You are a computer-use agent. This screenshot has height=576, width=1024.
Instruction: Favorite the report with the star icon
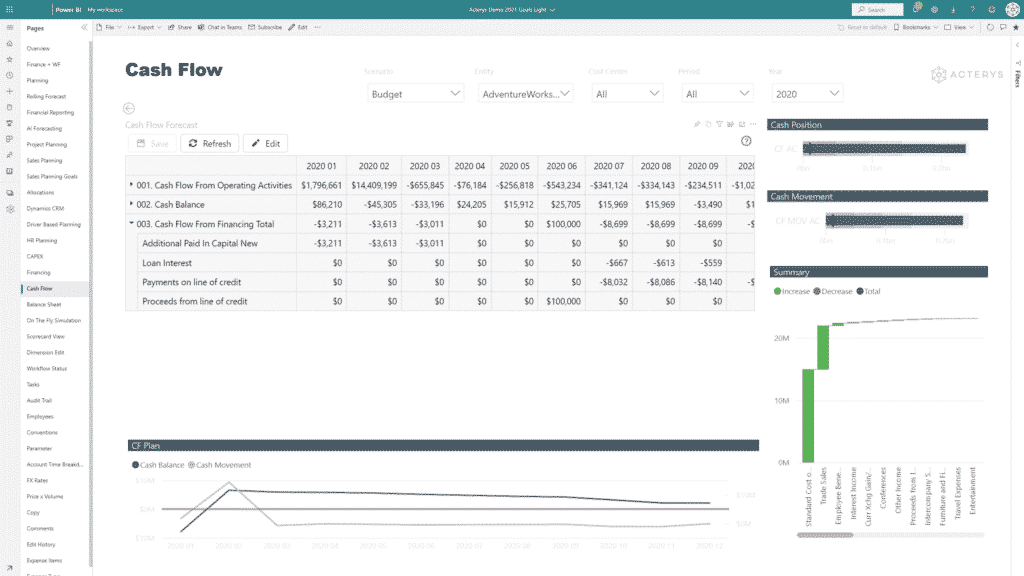(x=1016, y=28)
